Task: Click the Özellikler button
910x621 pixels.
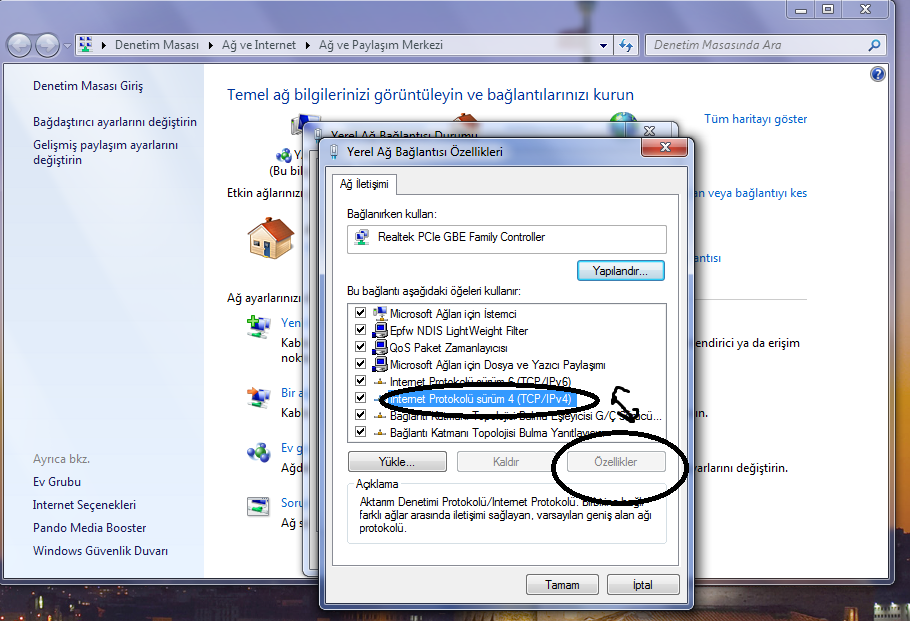Action: [615, 462]
